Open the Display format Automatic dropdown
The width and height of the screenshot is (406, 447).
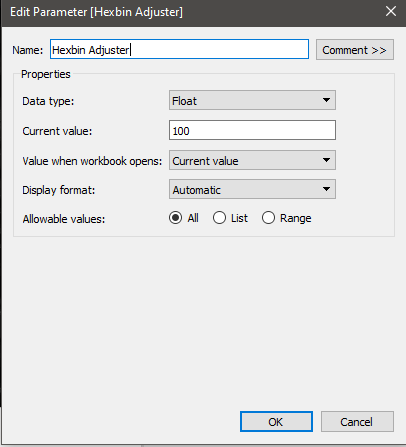pyautogui.click(x=252, y=189)
